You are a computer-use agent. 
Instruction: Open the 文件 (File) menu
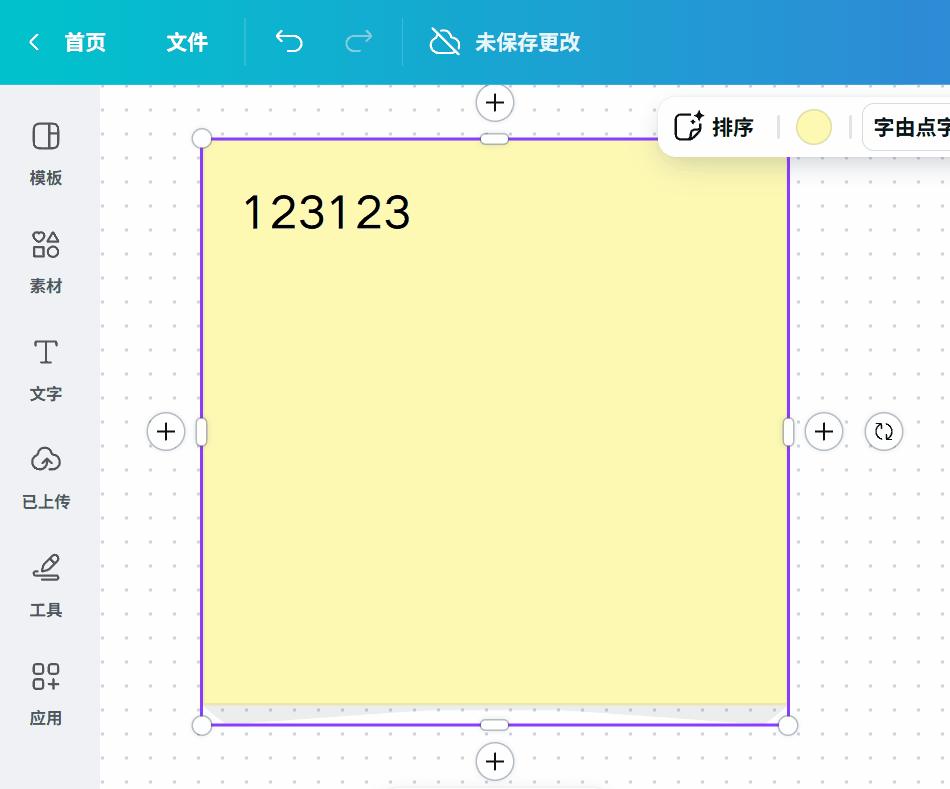[186, 43]
